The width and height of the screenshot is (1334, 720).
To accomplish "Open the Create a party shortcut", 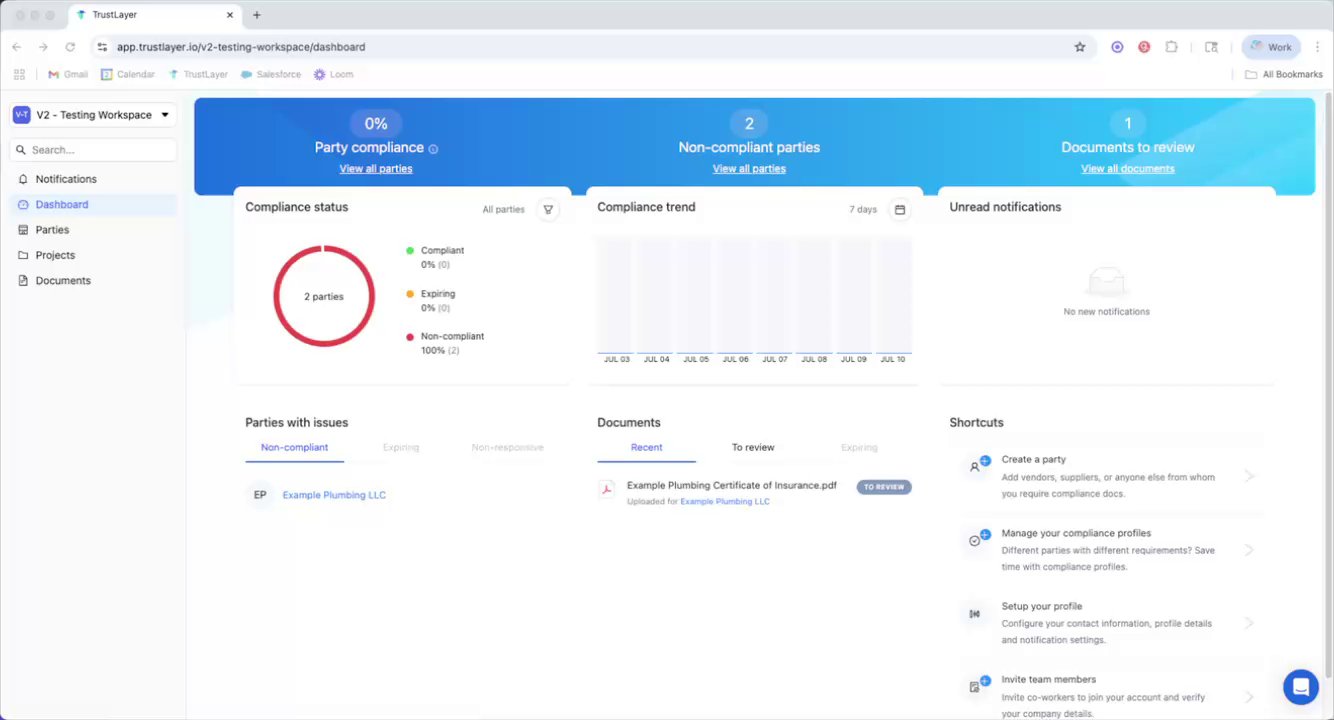I will 1108,476.
